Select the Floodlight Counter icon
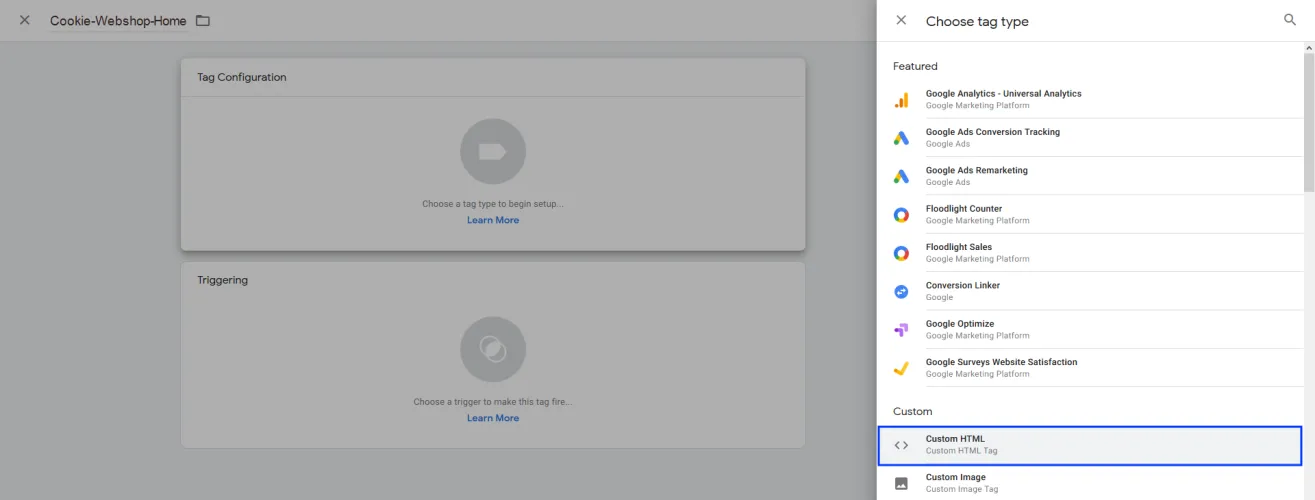The height and width of the screenshot is (500, 1315). (901, 215)
